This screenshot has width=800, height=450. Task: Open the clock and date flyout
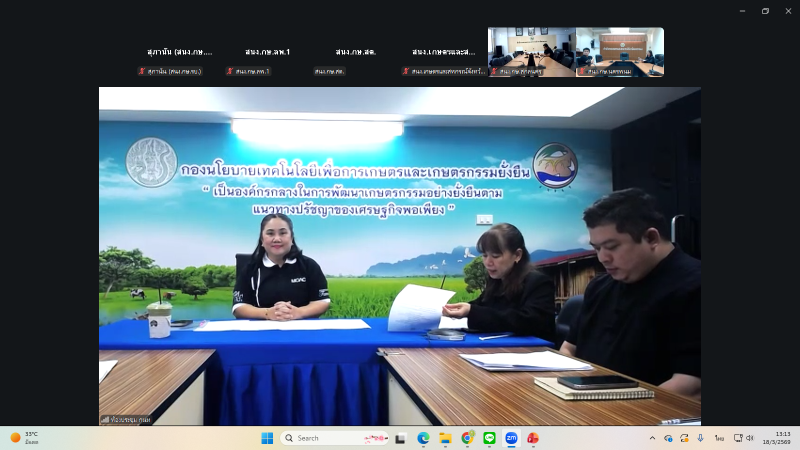(x=775, y=438)
